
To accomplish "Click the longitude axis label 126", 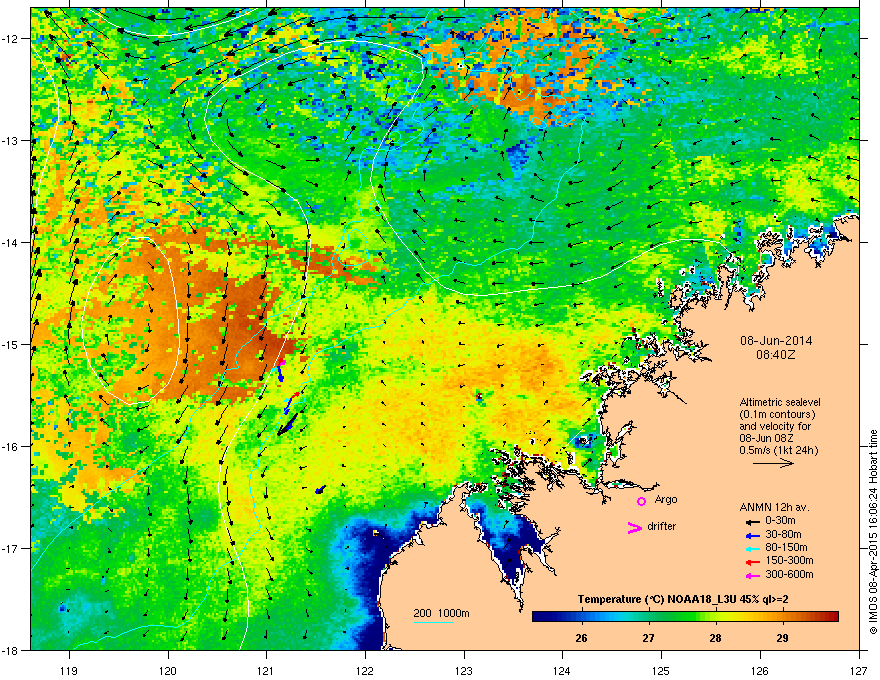I will click(x=760, y=670).
